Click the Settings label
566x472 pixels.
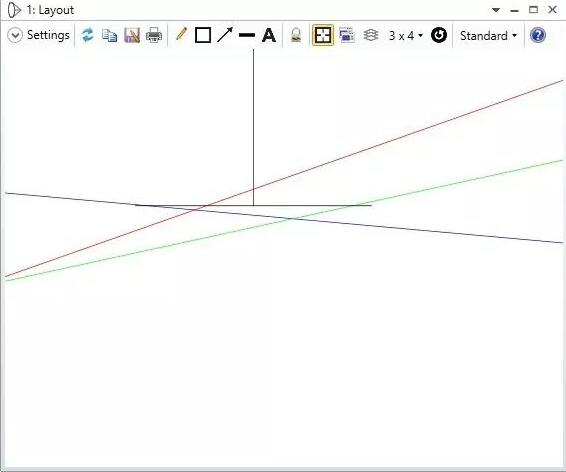(x=48, y=35)
